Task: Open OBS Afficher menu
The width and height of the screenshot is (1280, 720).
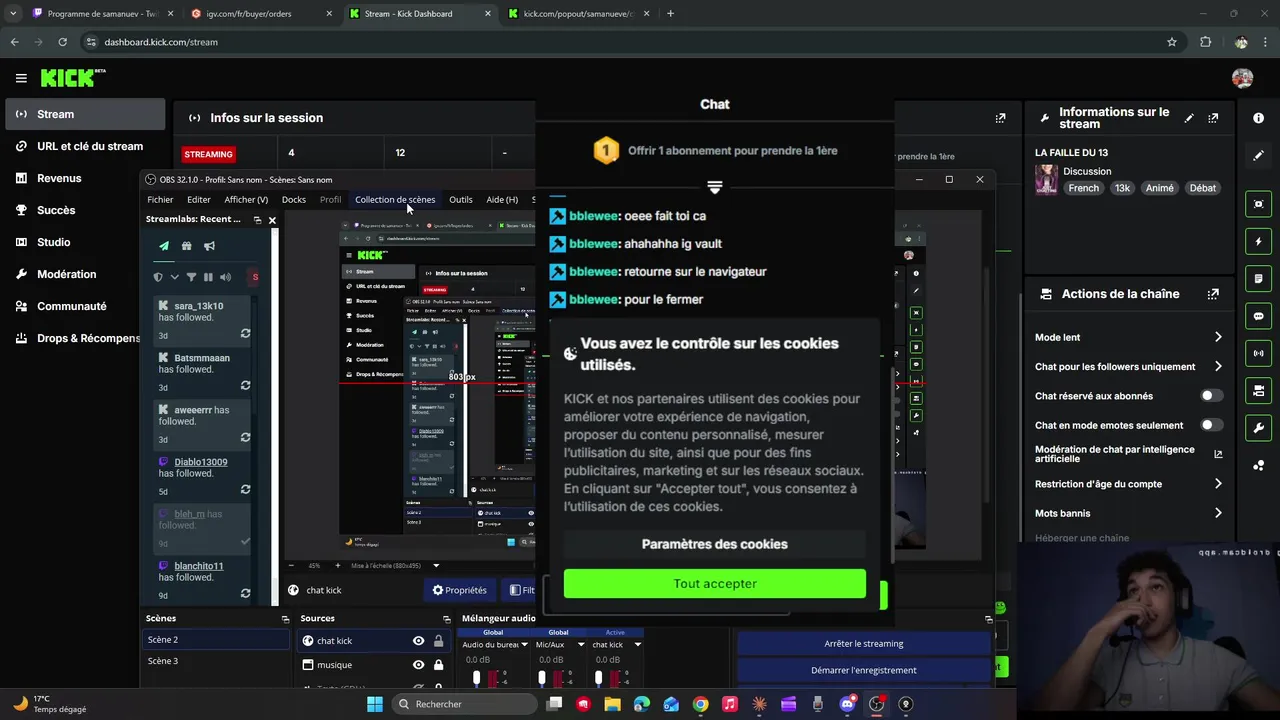Action: point(246,200)
